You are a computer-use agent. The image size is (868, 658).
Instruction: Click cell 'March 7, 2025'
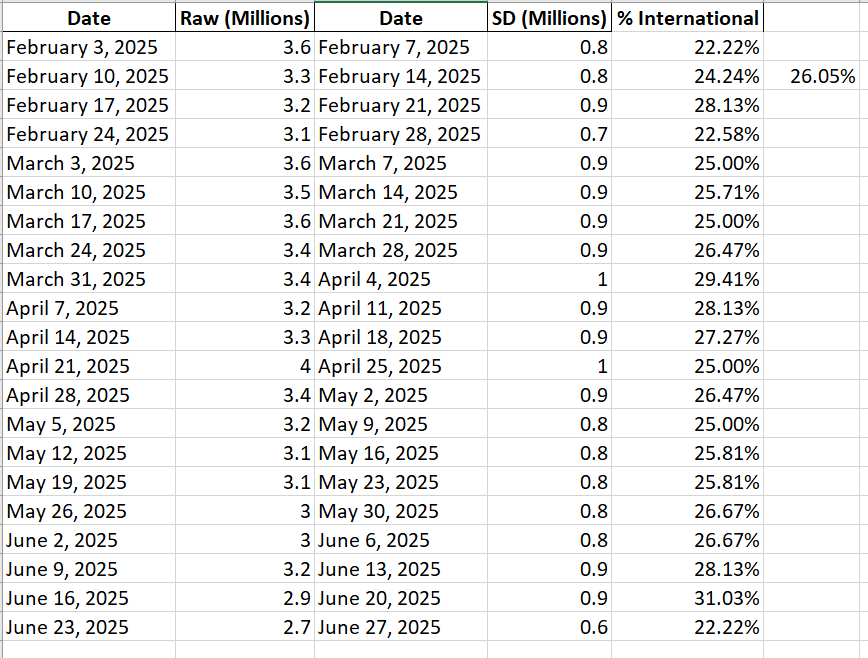click(x=401, y=163)
